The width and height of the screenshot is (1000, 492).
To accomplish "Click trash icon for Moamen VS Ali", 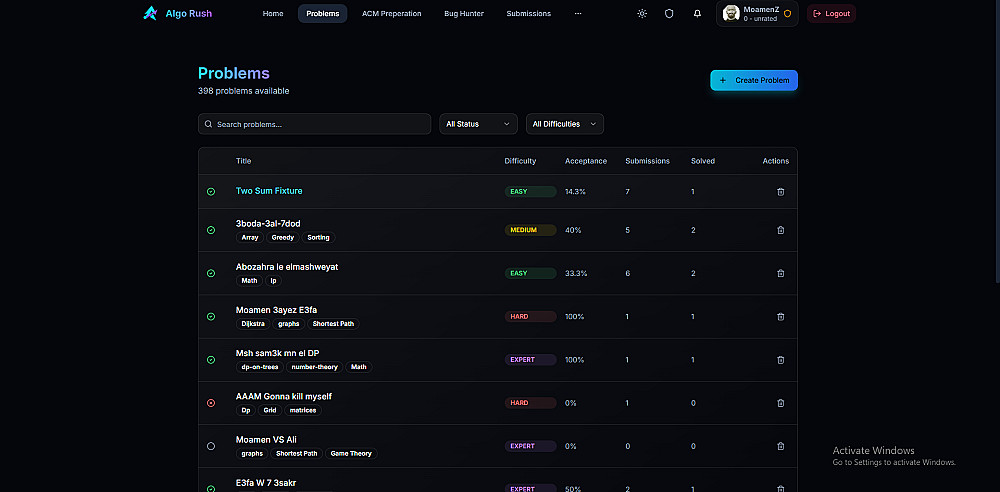I will click(781, 446).
